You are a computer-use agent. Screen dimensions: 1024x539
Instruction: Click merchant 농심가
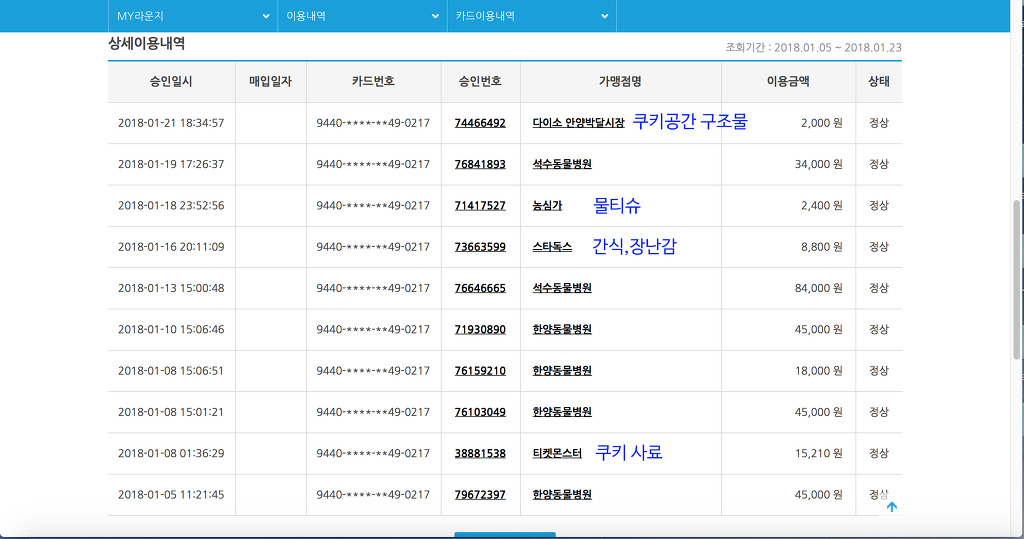547,205
